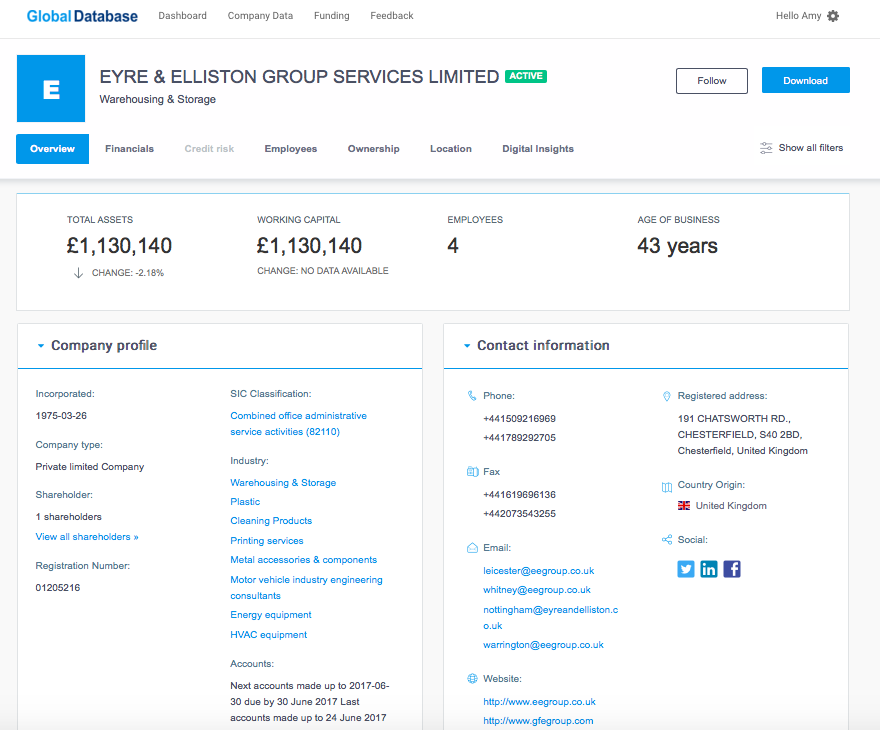Image resolution: width=880 pixels, height=730 pixels.
Task: Switch to the Location tab
Action: (x=451, y=149)
